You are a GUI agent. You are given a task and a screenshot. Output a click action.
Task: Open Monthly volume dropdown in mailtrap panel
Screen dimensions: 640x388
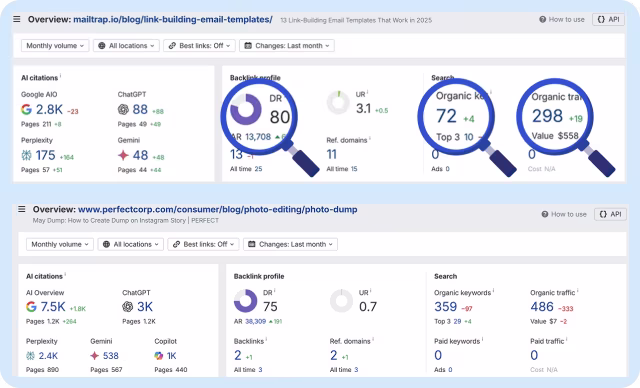(55, 46)
